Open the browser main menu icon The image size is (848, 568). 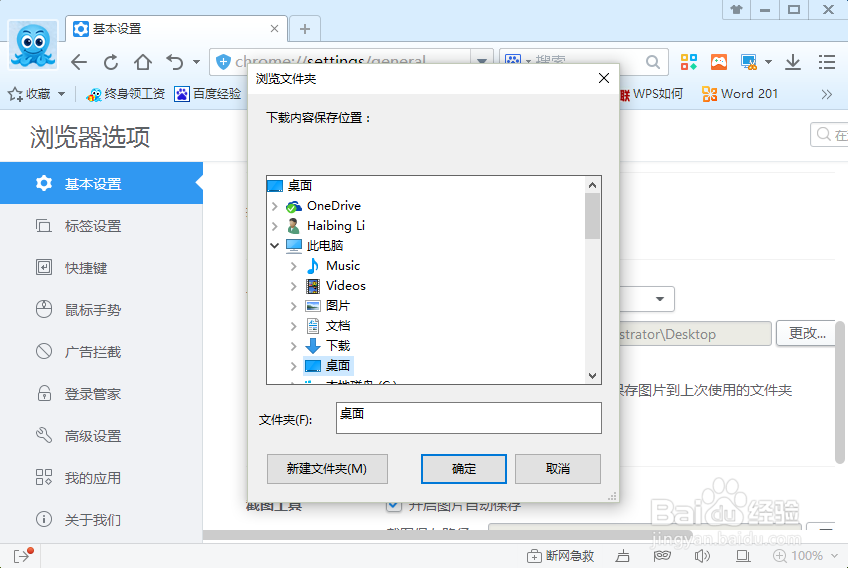point(826,62)
